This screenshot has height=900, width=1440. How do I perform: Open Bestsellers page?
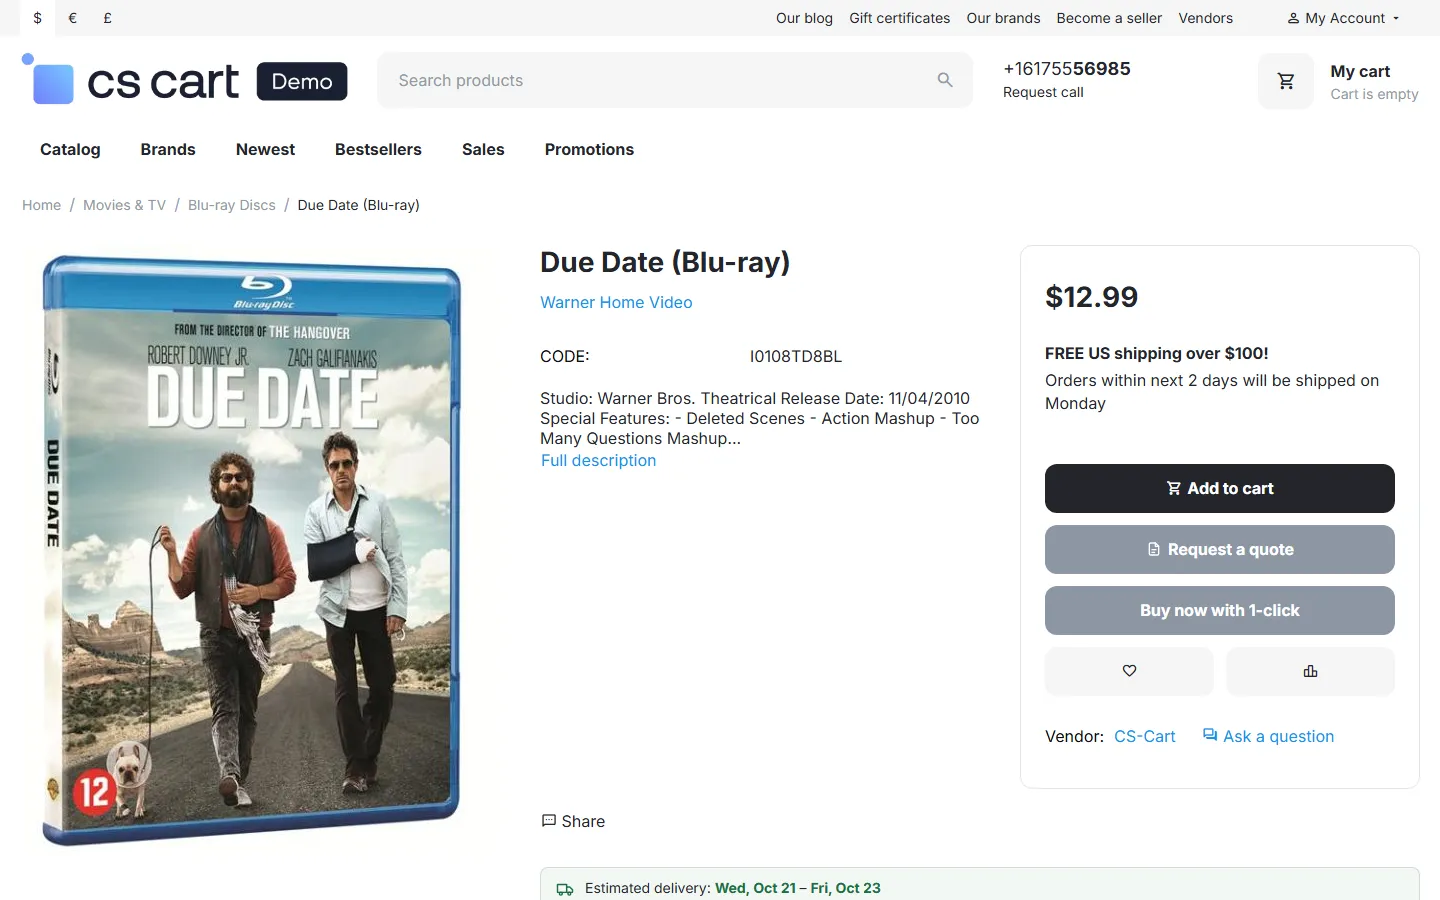click(378, 149)
